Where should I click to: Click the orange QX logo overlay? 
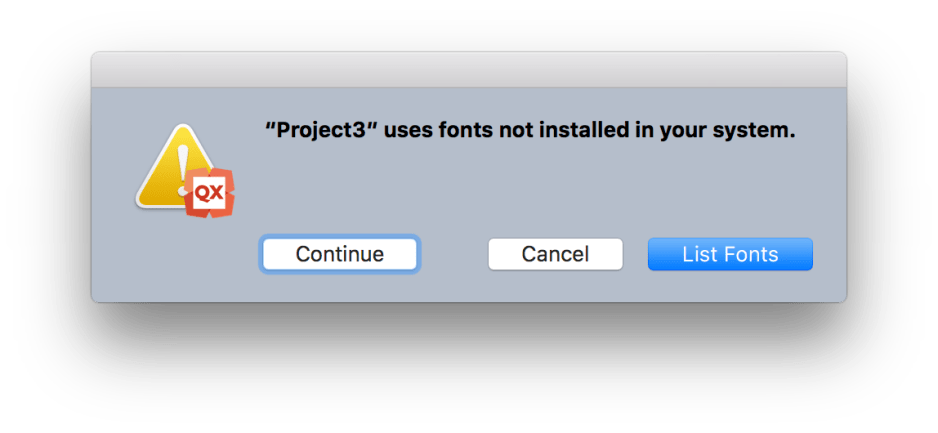(x=210, y=192)
